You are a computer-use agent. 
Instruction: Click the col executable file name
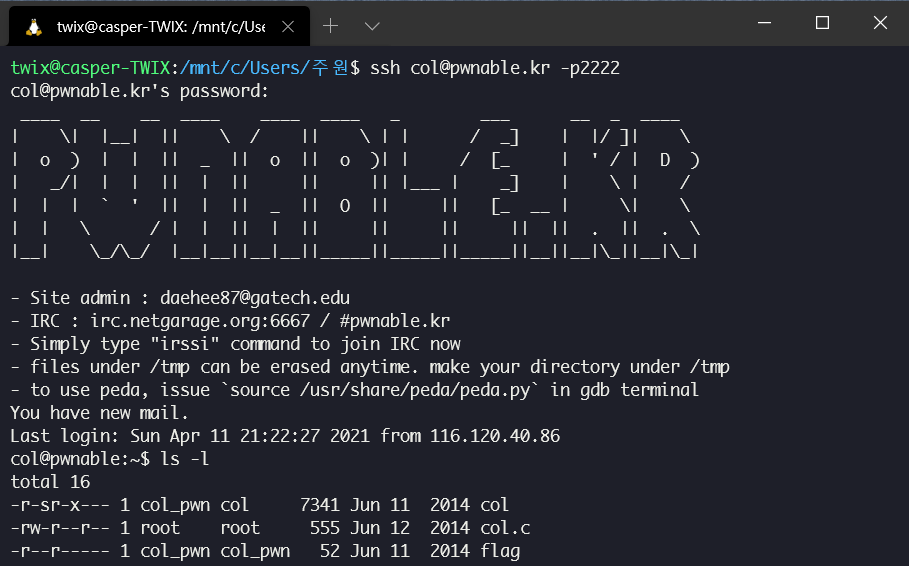point(495,505)
